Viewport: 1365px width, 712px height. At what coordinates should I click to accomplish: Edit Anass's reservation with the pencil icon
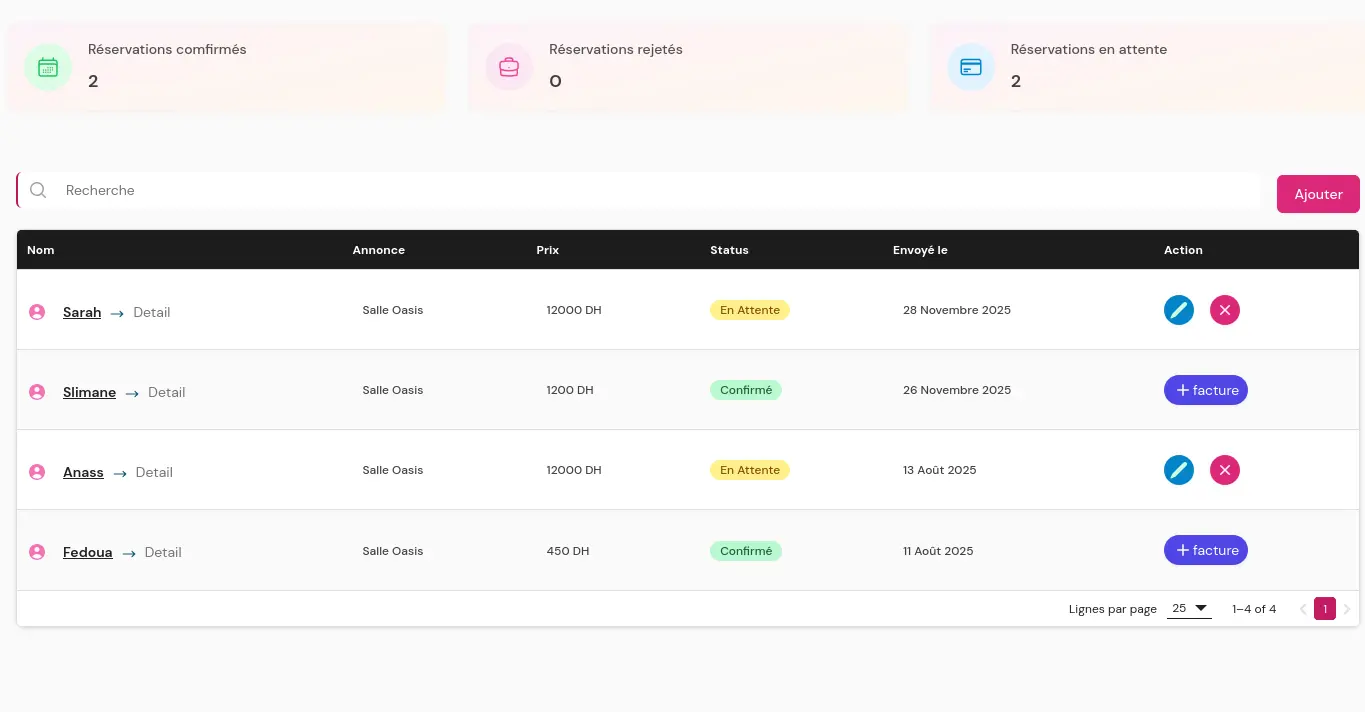point(1179,470)
